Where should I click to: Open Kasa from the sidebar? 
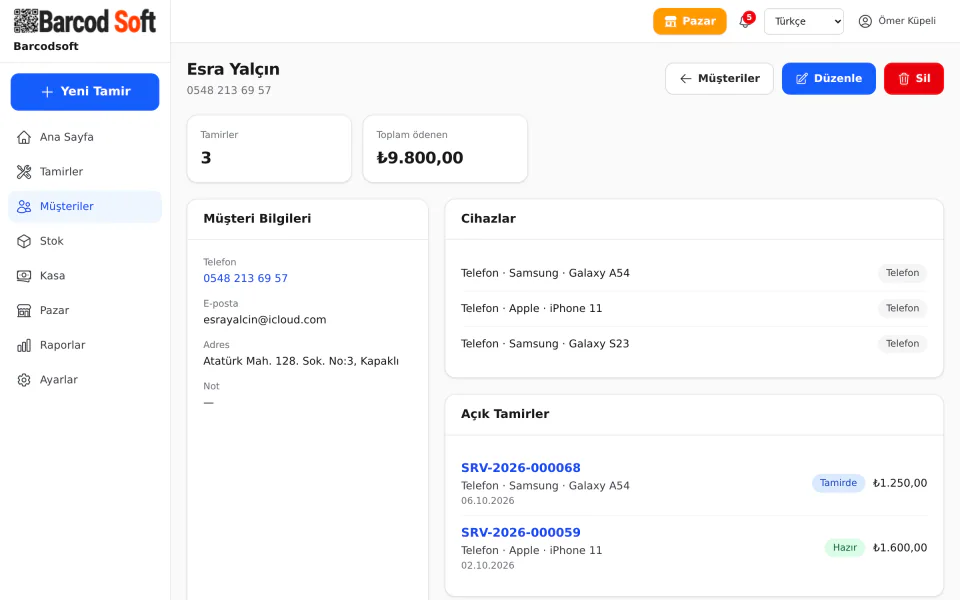point(85,276)
